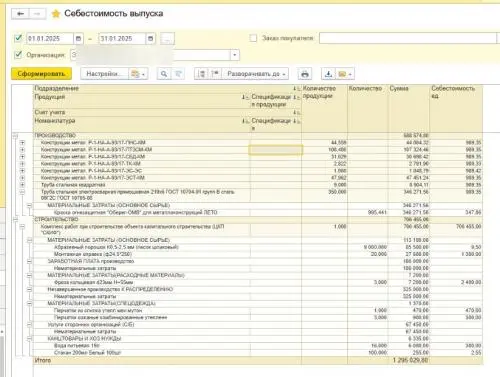Click the back navigation arrow
The width and height of the screenshot is (500, 377).
tap(20, 14)
